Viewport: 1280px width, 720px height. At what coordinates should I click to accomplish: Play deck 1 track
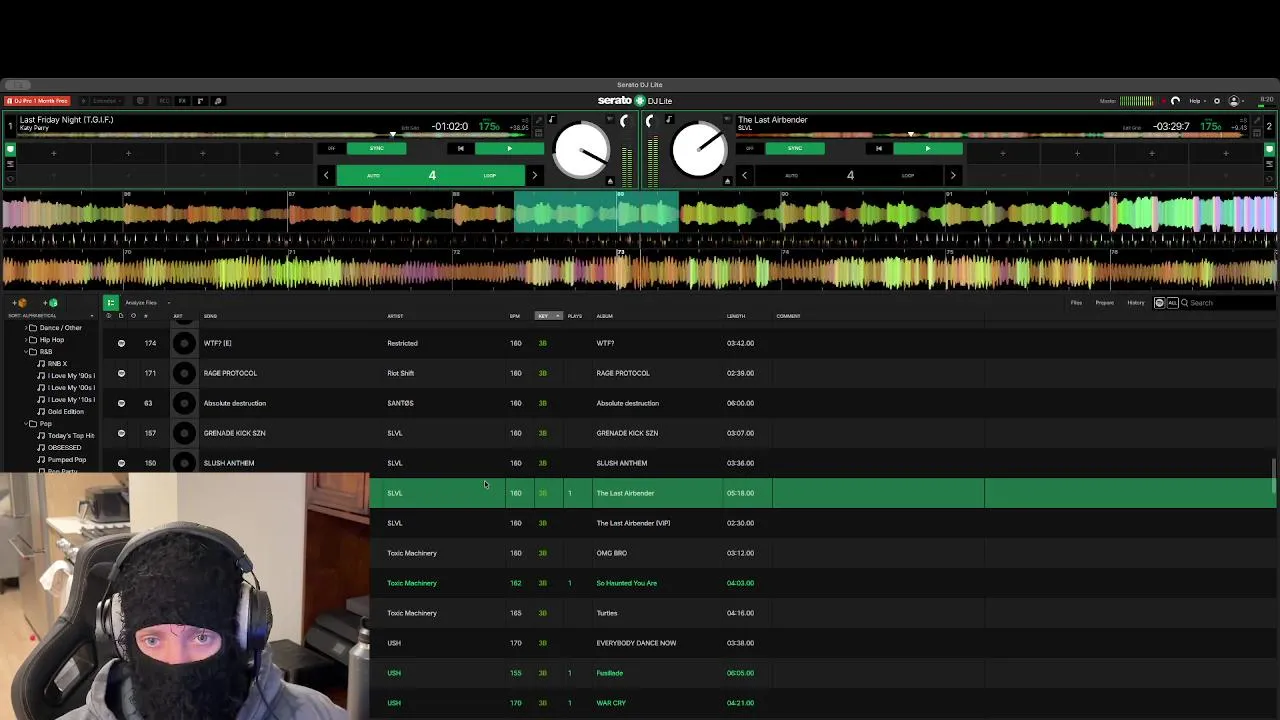[509, 148]
